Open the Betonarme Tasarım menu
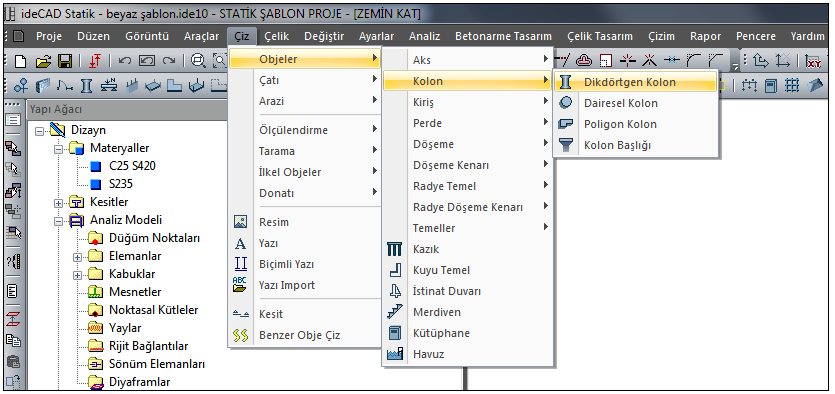The height and width of the screenshot is (394, 835). (x=503, y=36)
